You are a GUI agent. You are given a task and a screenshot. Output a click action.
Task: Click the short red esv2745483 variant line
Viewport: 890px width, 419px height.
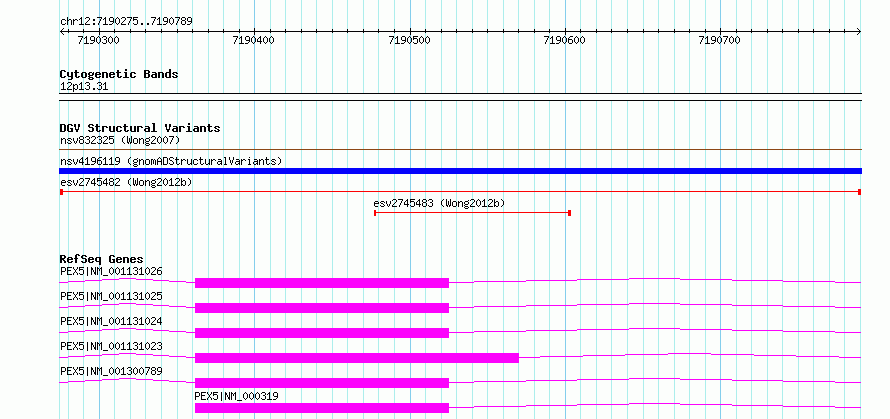(x=472, y=213)
